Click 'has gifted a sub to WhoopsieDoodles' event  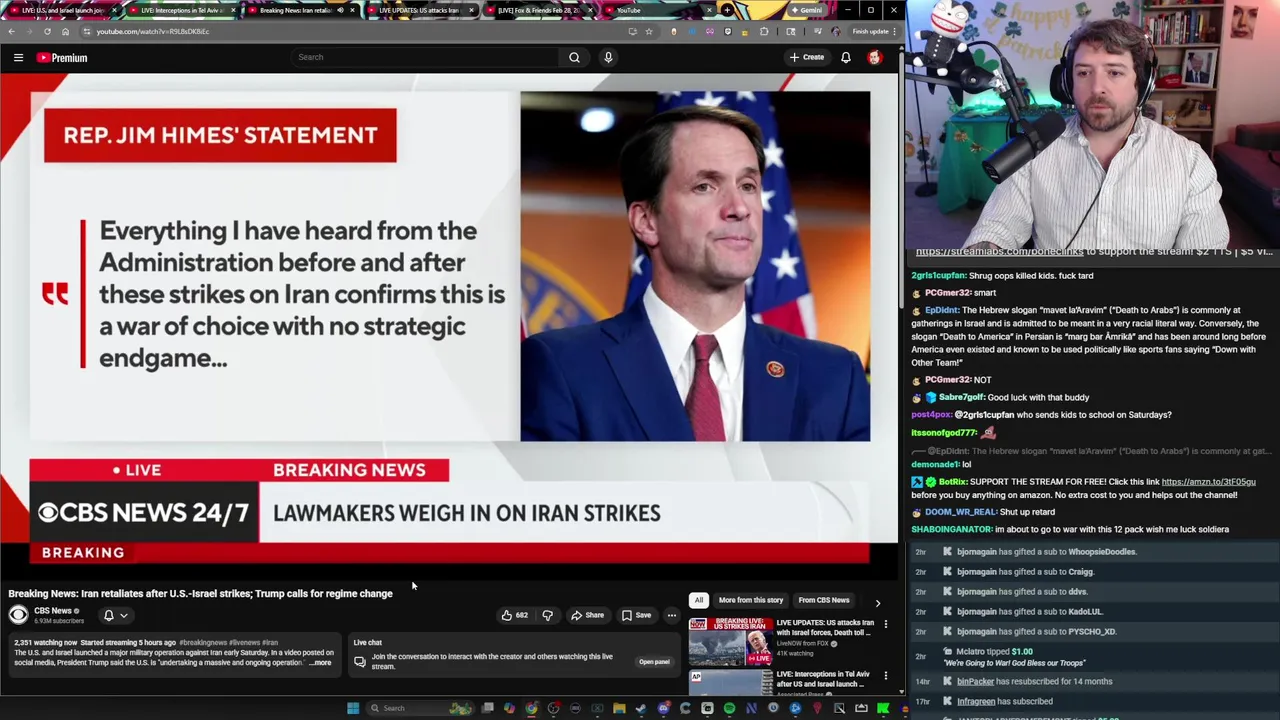[x=1046, y=552]
